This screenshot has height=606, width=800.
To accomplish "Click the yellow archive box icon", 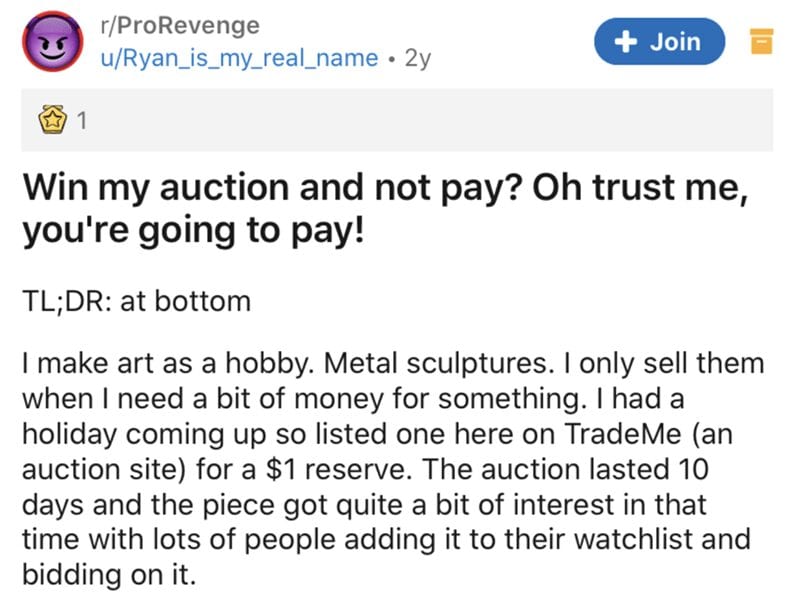I will click(761, 41).
